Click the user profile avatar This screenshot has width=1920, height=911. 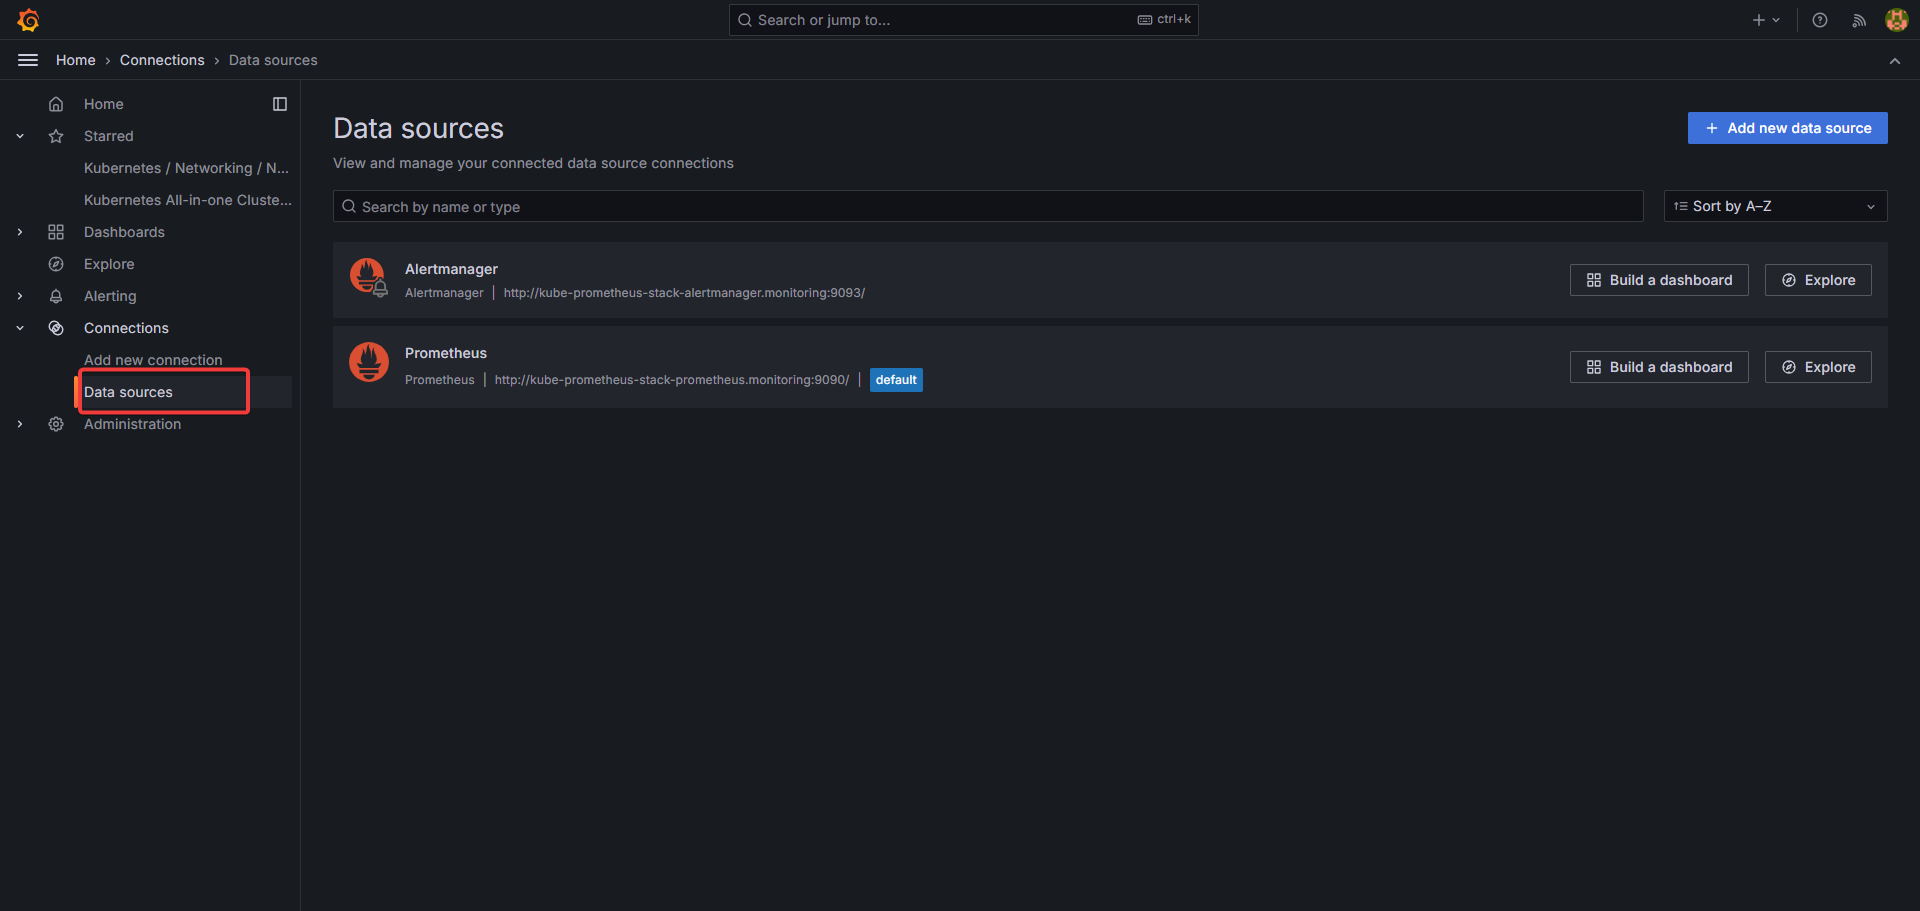(1896, 20)
